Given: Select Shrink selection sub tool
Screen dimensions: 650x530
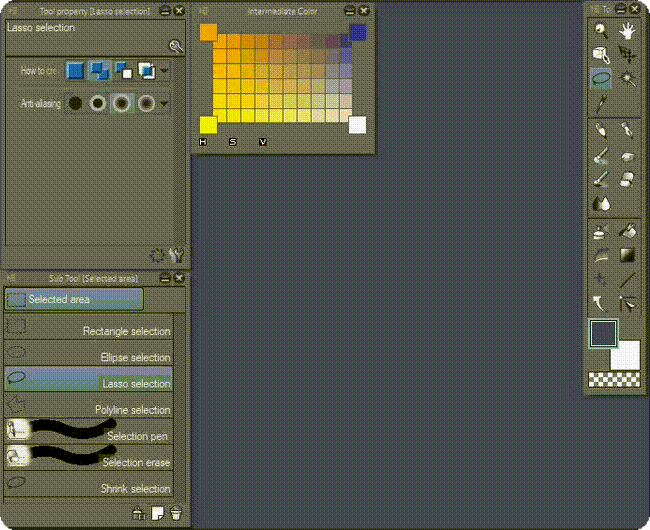Looking at the screenshot, I should (x=89, y=484).
